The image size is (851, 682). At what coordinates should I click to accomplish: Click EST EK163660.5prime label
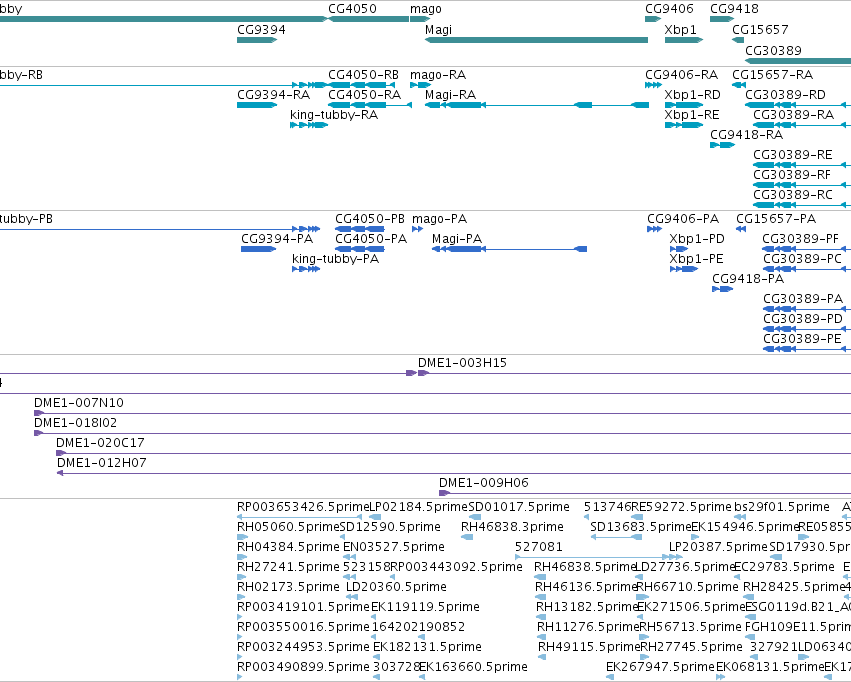coord(473,667)
